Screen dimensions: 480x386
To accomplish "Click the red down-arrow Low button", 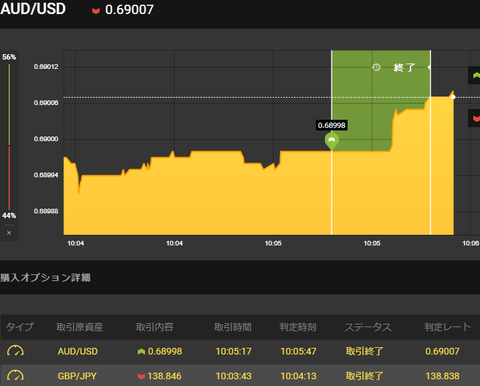I will [x=474, y=118].
